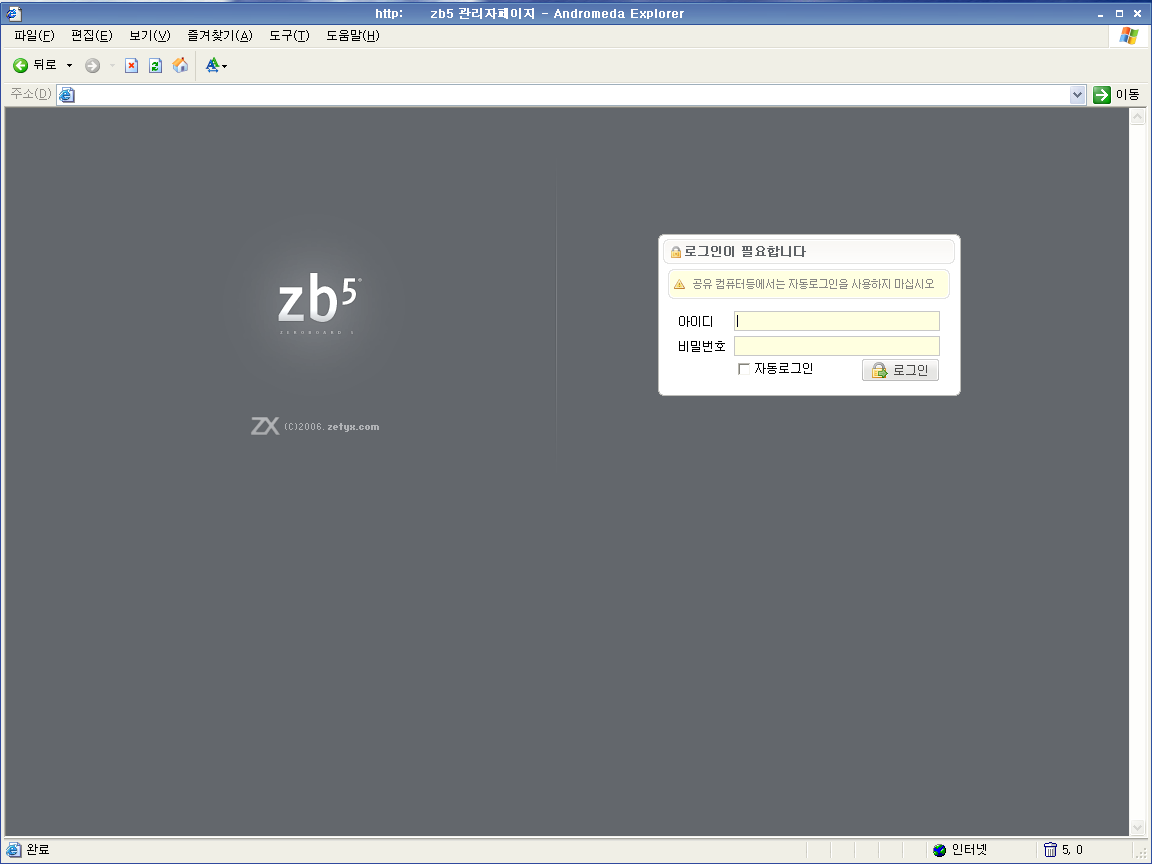1152x864 pixels.
Task: Close the Andromeda Explorer window
Action: (1137, 14)
